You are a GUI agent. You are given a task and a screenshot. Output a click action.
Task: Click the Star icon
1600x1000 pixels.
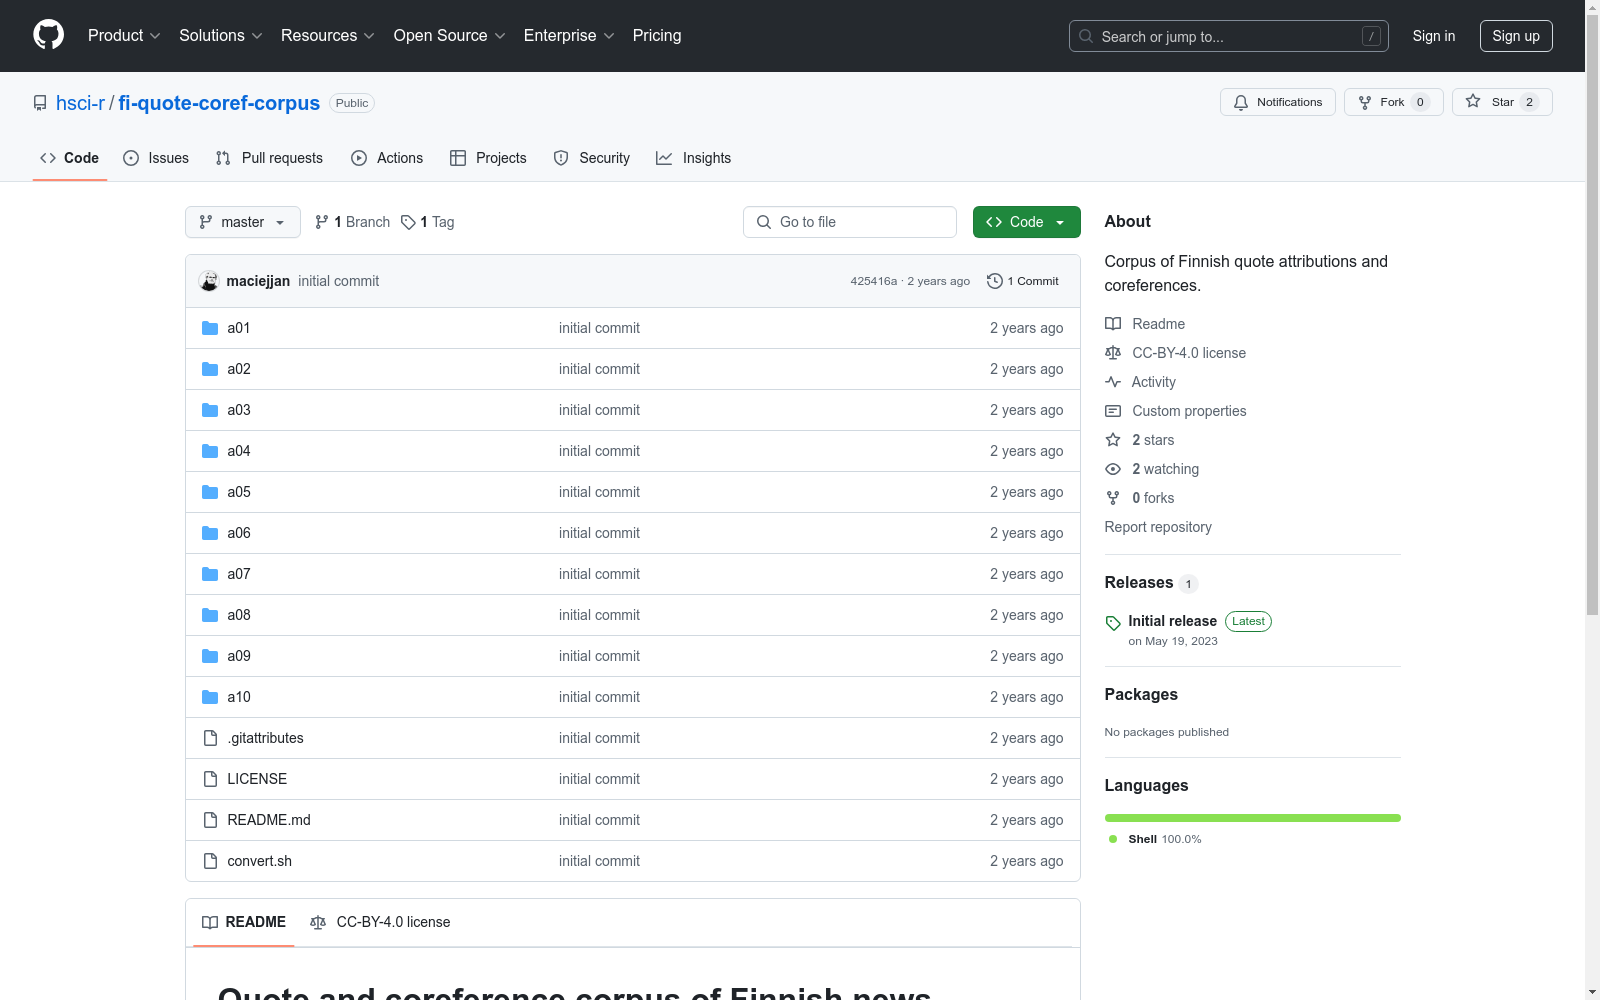[x=1473, y=101]
